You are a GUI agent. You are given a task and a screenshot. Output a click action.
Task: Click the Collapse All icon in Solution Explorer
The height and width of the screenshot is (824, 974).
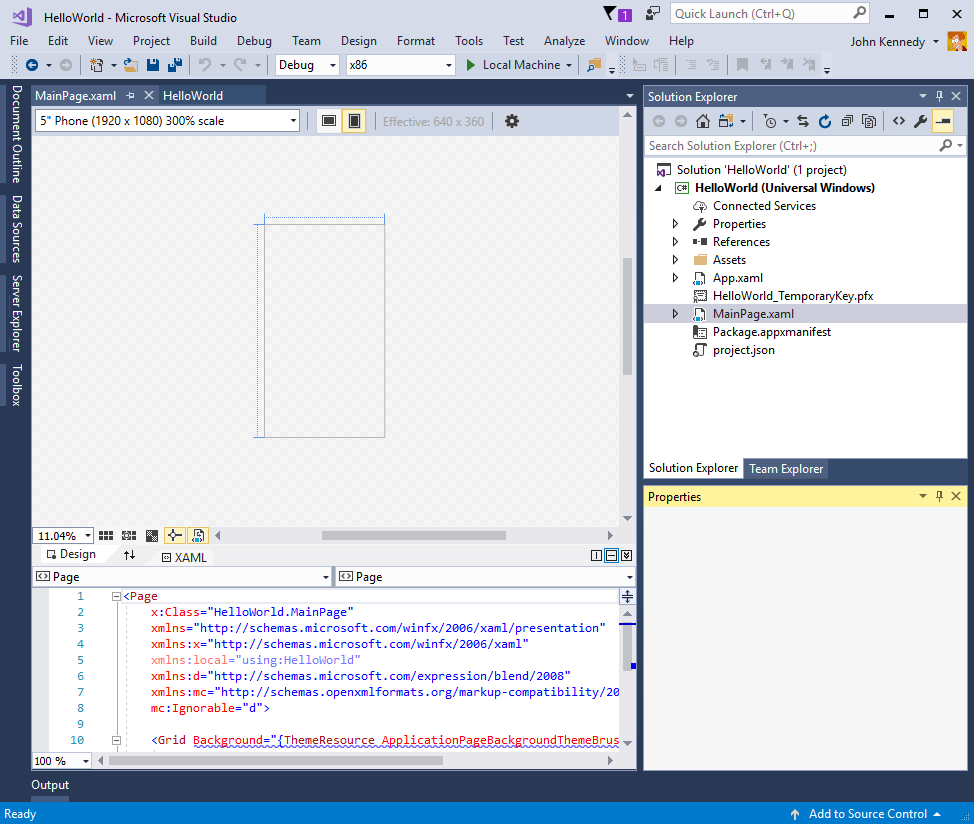pos(848,120)
